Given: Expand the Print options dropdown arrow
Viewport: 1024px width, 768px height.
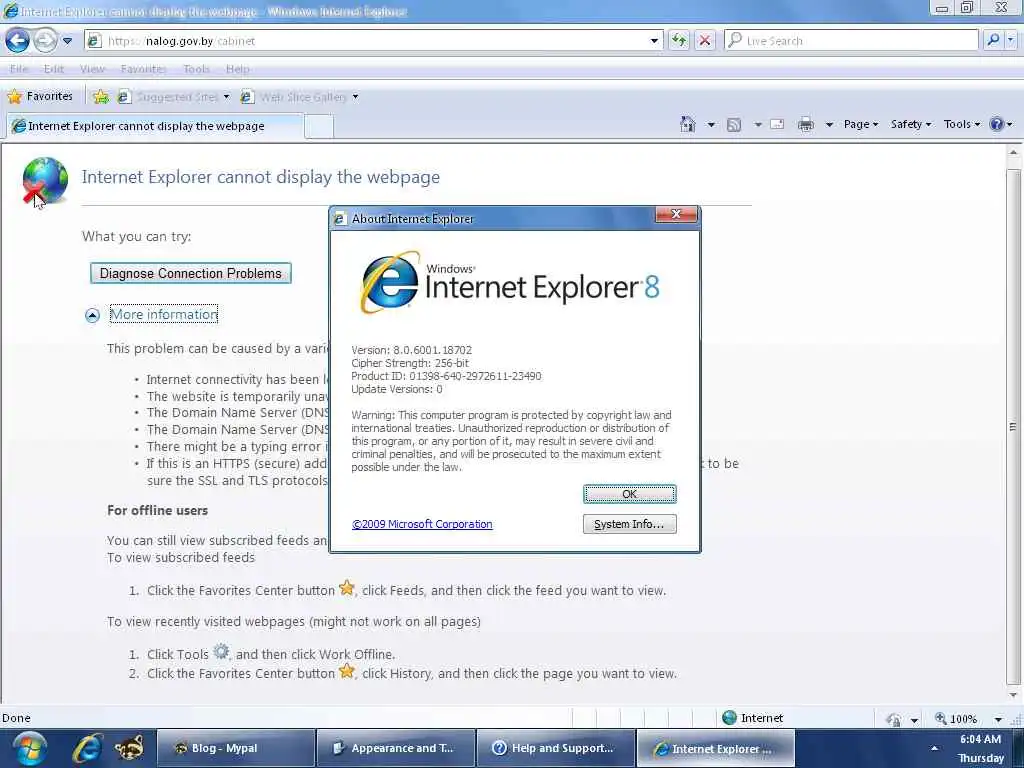Looking at the screenshot, I should pyautogui.click(x=828, y=124).
